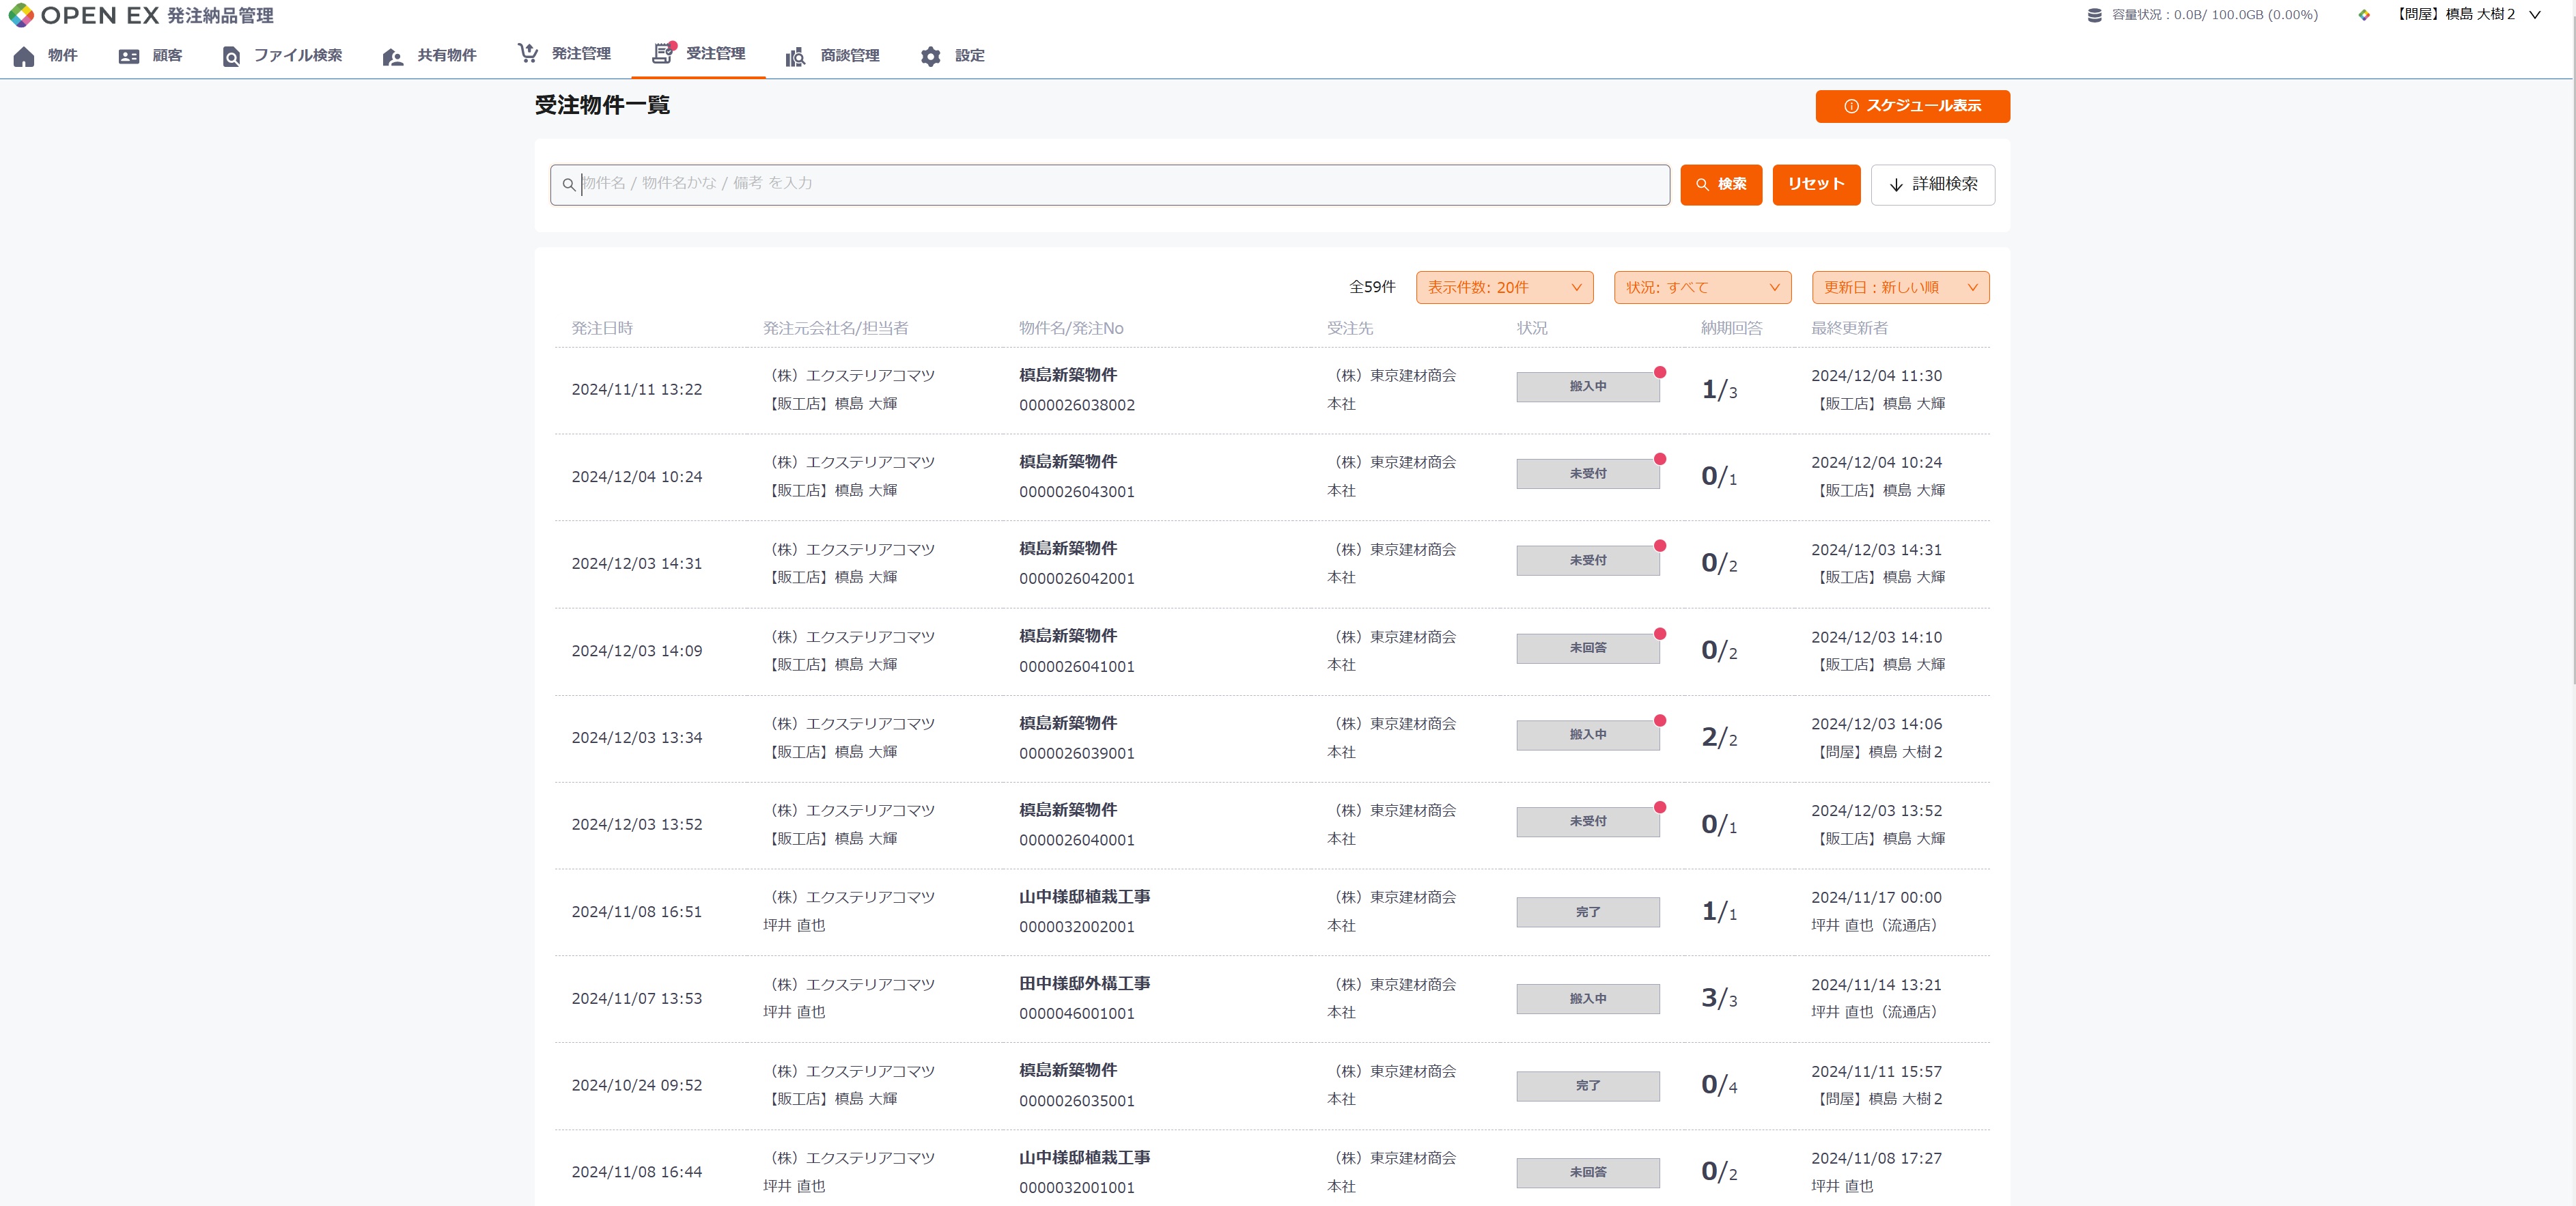Click the 商談管理 chart icon

click(x=796, y=57)
